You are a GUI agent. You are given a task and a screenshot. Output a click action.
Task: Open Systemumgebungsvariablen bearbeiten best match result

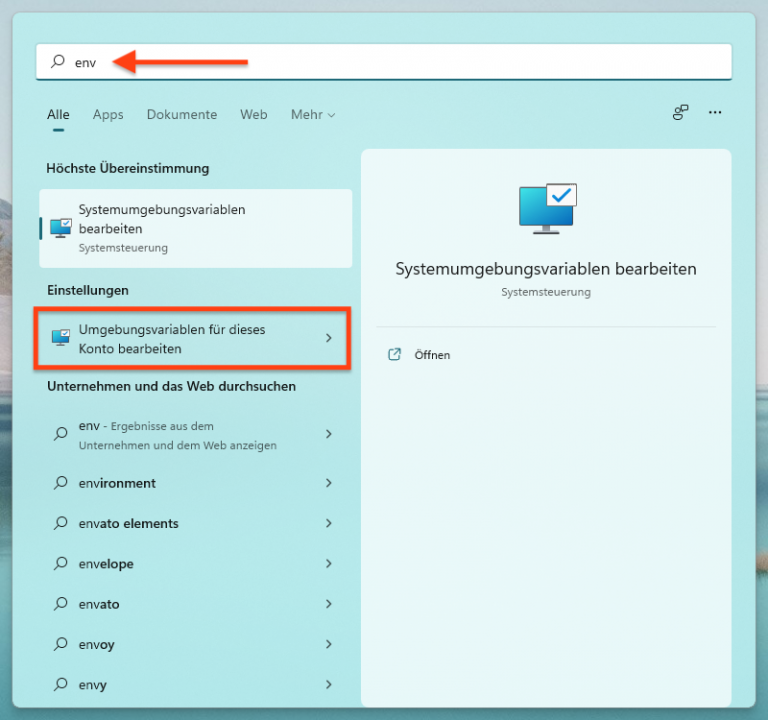[x=195, y=228]
